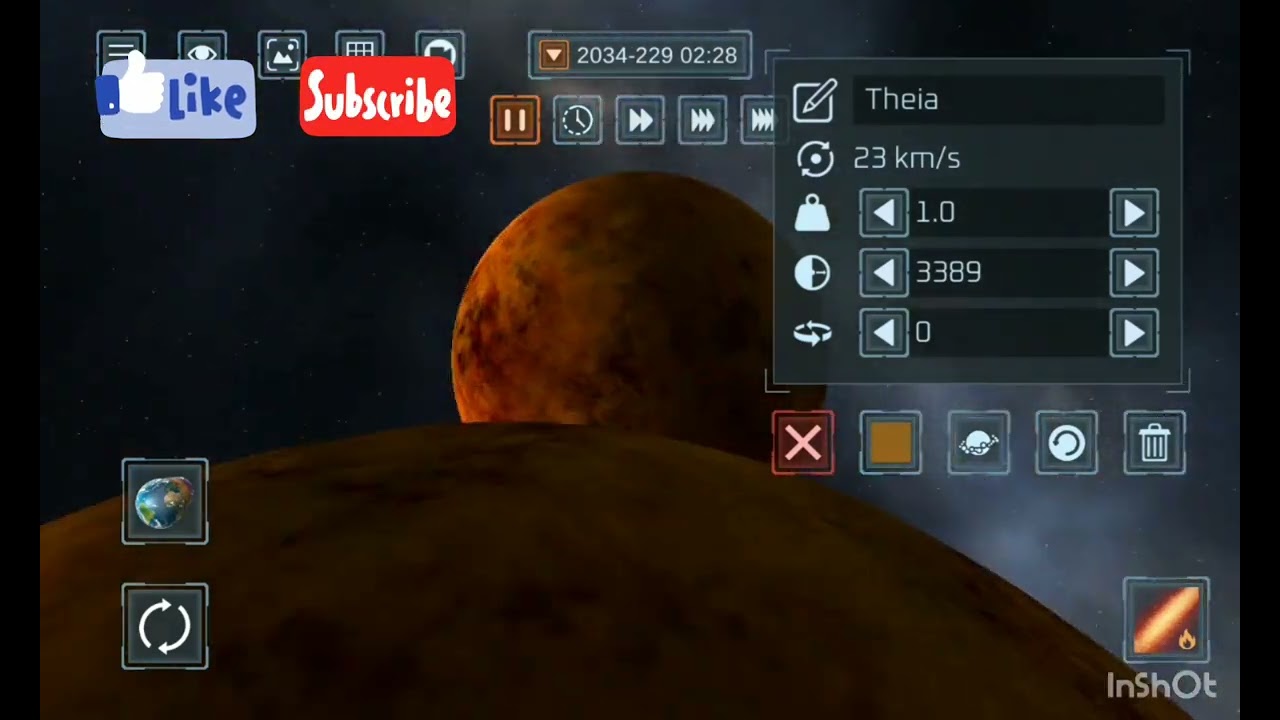Open the orange color swatch
Screen dimensions: 1280x720
pyautogui.click(x=891, y=443)
